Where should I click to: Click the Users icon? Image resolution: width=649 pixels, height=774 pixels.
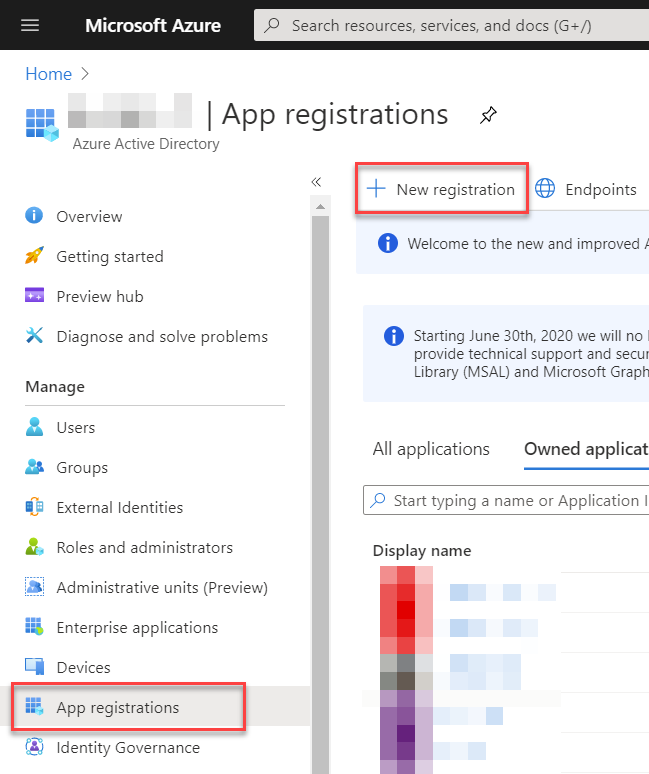34,426
